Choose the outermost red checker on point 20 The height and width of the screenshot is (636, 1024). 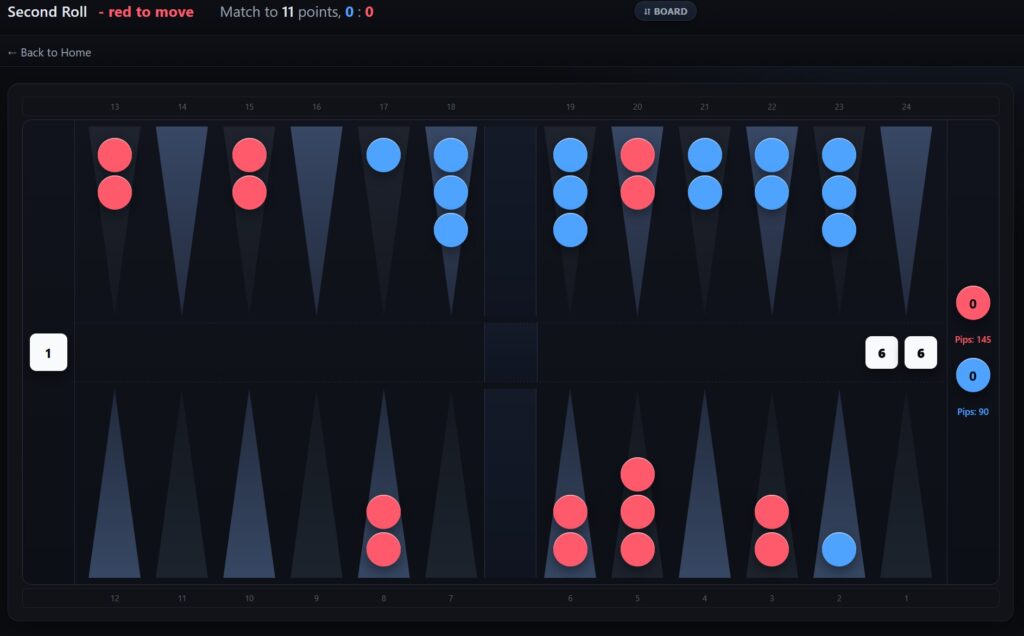(637, 192)
